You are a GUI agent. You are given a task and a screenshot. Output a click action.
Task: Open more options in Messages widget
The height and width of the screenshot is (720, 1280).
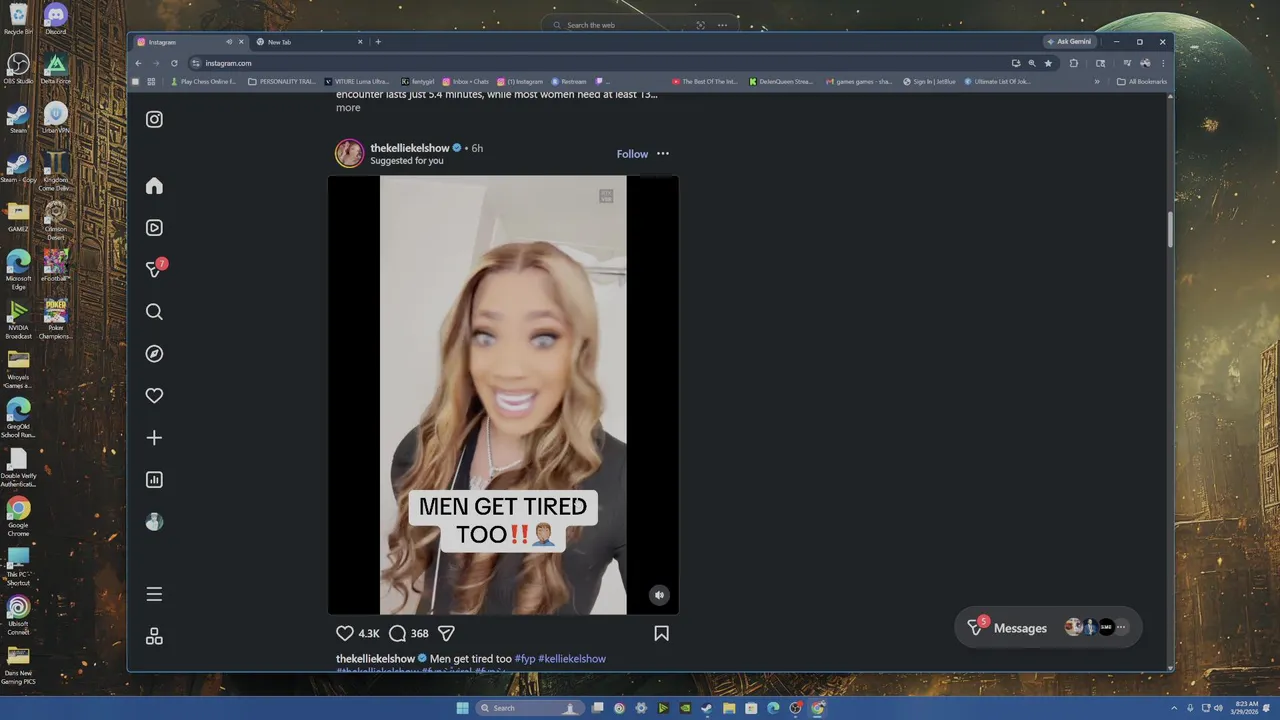tap(1121, 628)
